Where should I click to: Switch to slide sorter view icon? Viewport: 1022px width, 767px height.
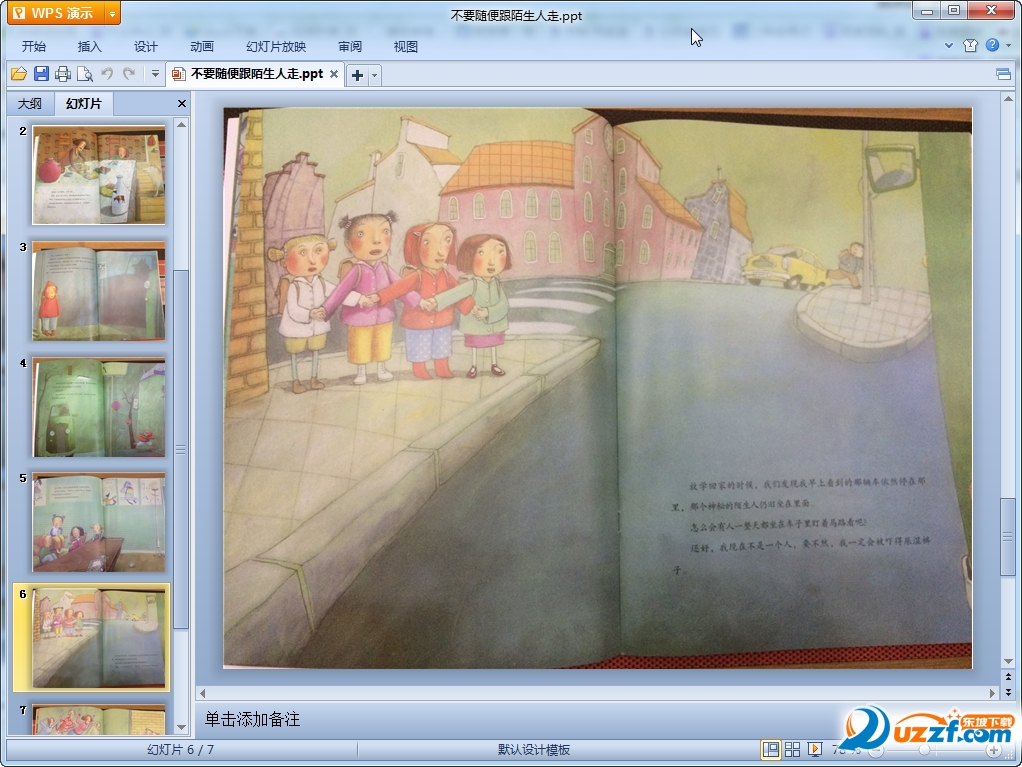point(793,750)
